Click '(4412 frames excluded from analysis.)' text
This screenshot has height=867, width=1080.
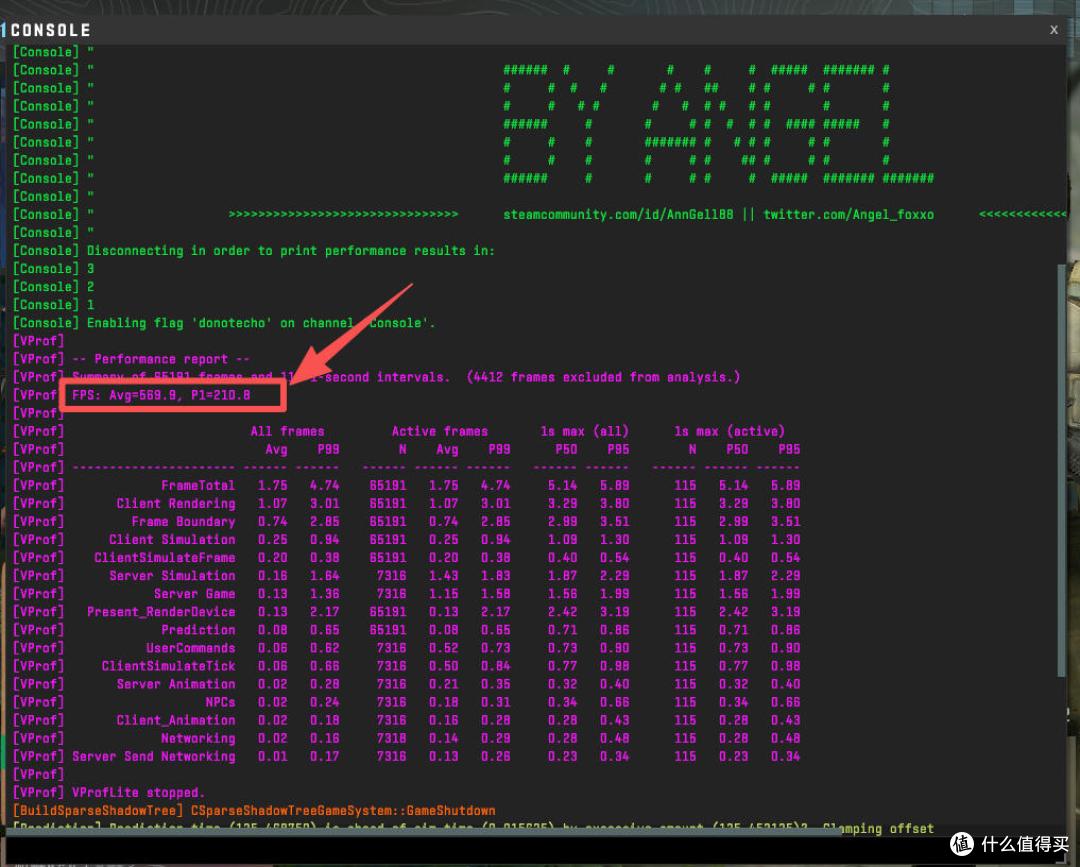point(603,377)
